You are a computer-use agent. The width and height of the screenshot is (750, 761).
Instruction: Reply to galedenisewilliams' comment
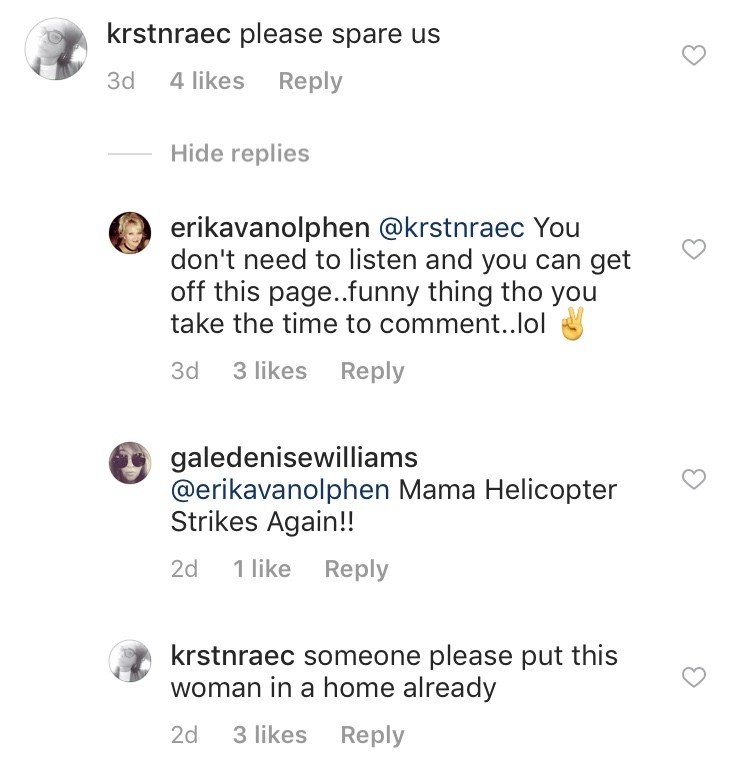click(x=356, y=569)
